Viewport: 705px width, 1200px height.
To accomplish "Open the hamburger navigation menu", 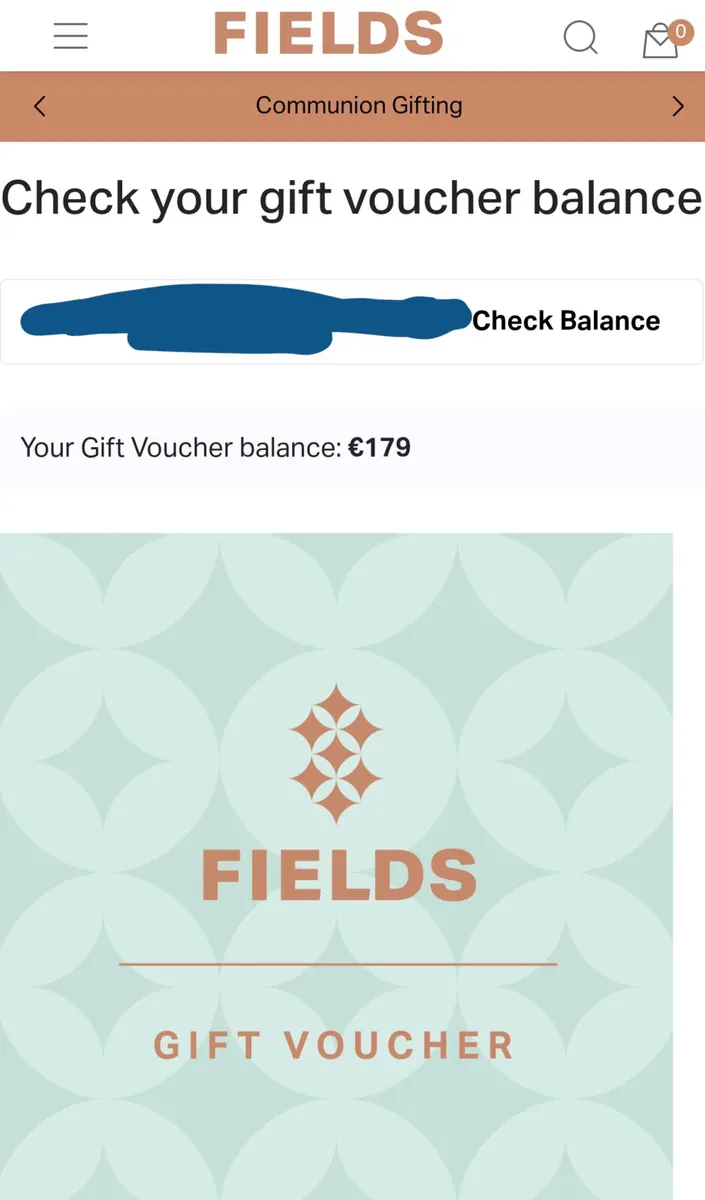I will (70, 35).
